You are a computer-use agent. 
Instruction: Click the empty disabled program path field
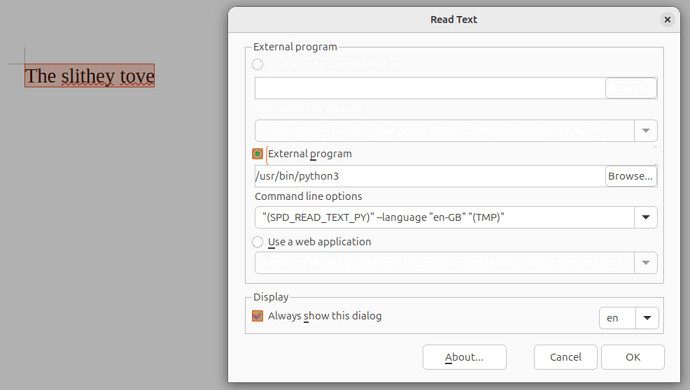429,88
